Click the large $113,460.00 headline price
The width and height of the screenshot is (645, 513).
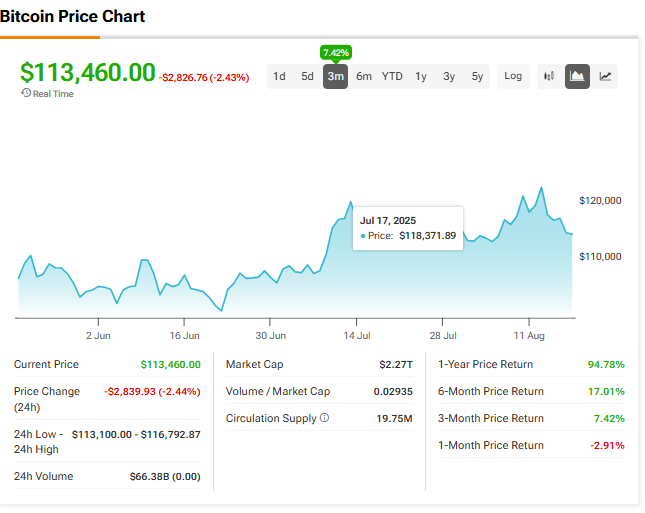point(88,72)
